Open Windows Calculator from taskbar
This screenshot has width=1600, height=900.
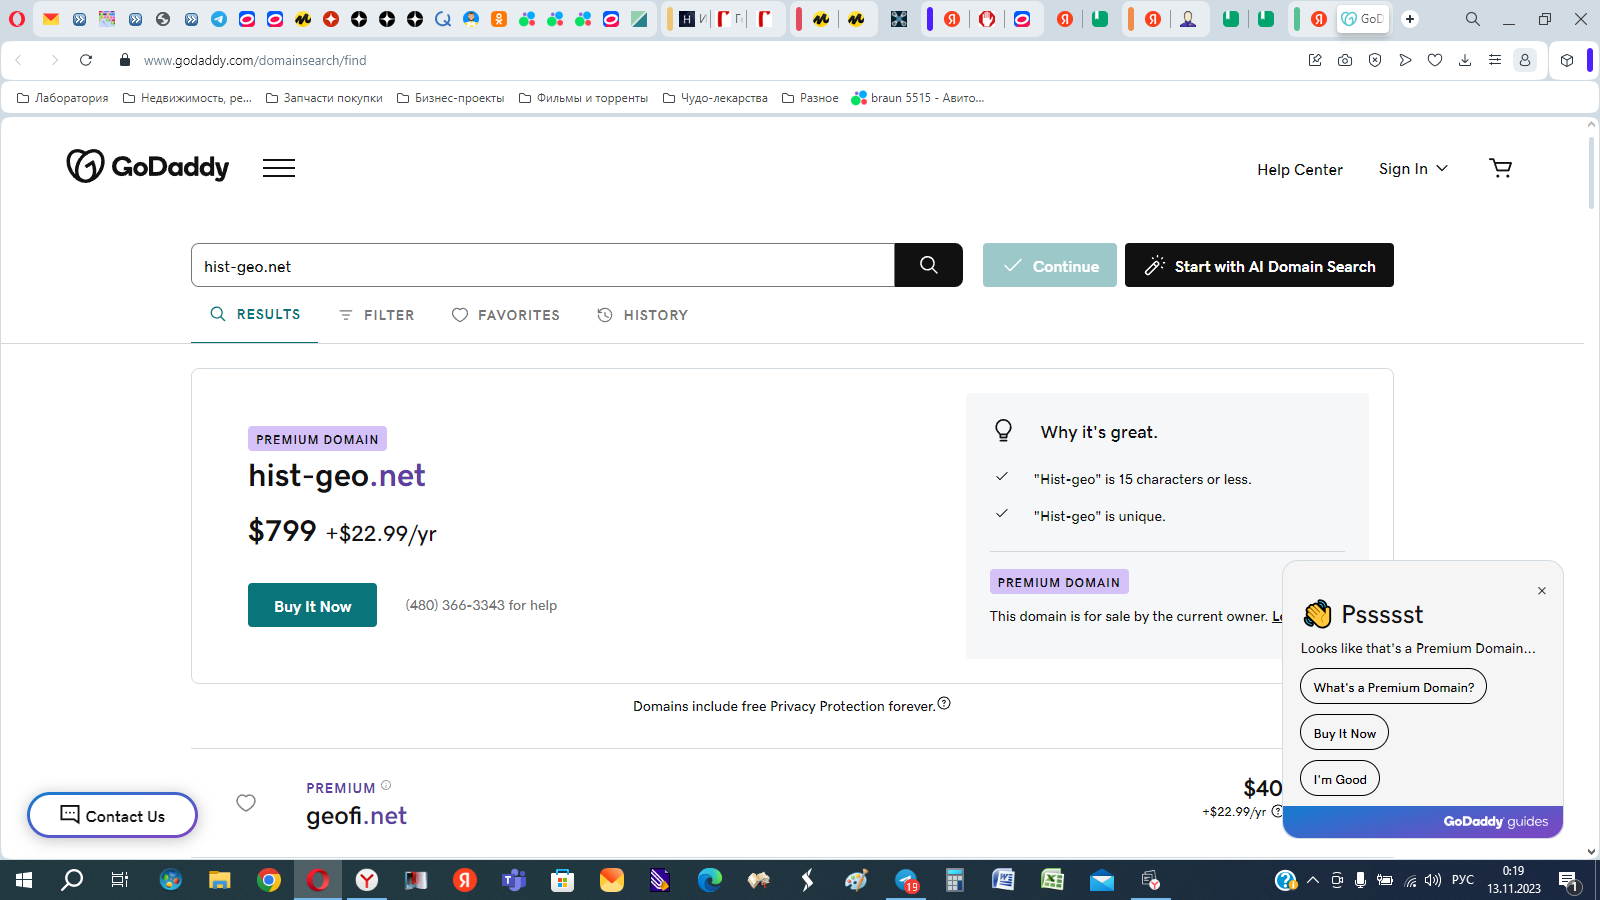[x=954, y=880]
